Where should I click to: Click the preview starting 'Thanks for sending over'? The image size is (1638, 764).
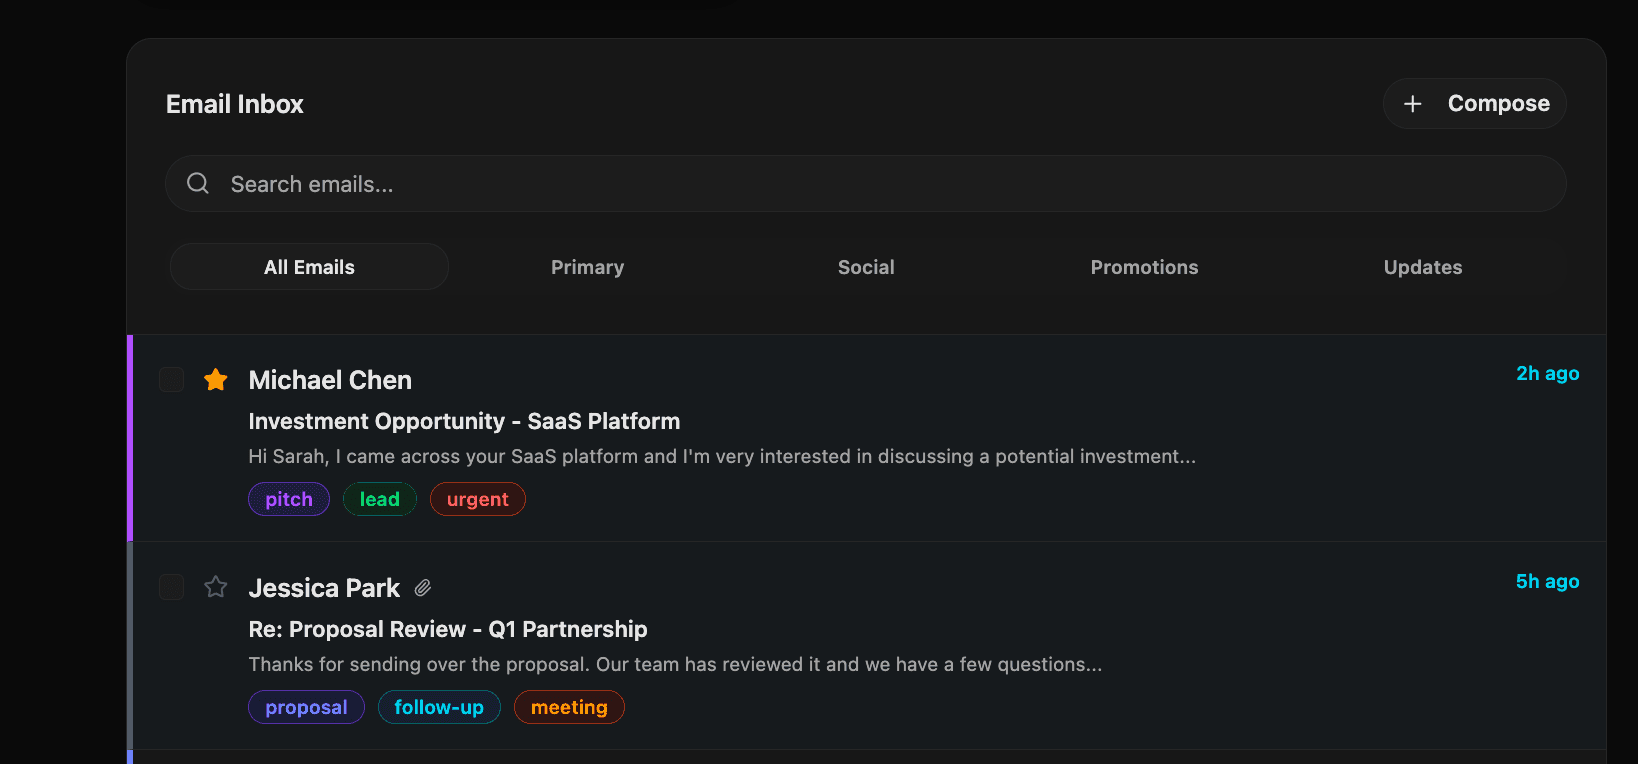click(675, 664)
